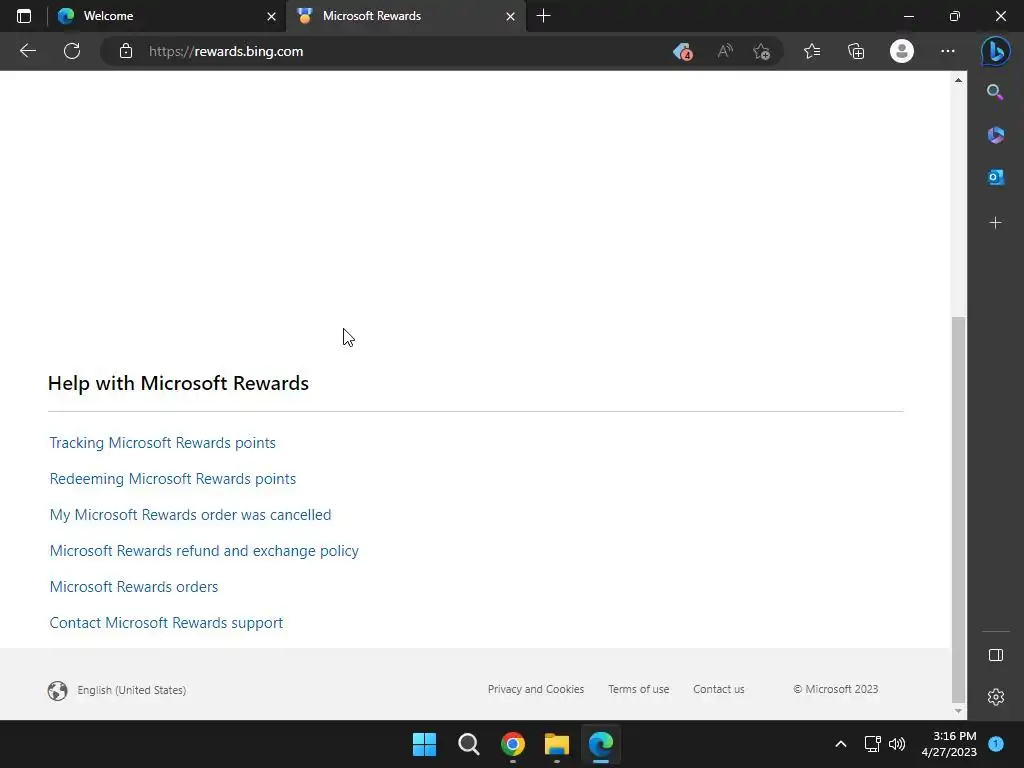The width and height of the screenshot is (1024, 768).
Task: Minimize the Edge window
Action: point(908,16)
